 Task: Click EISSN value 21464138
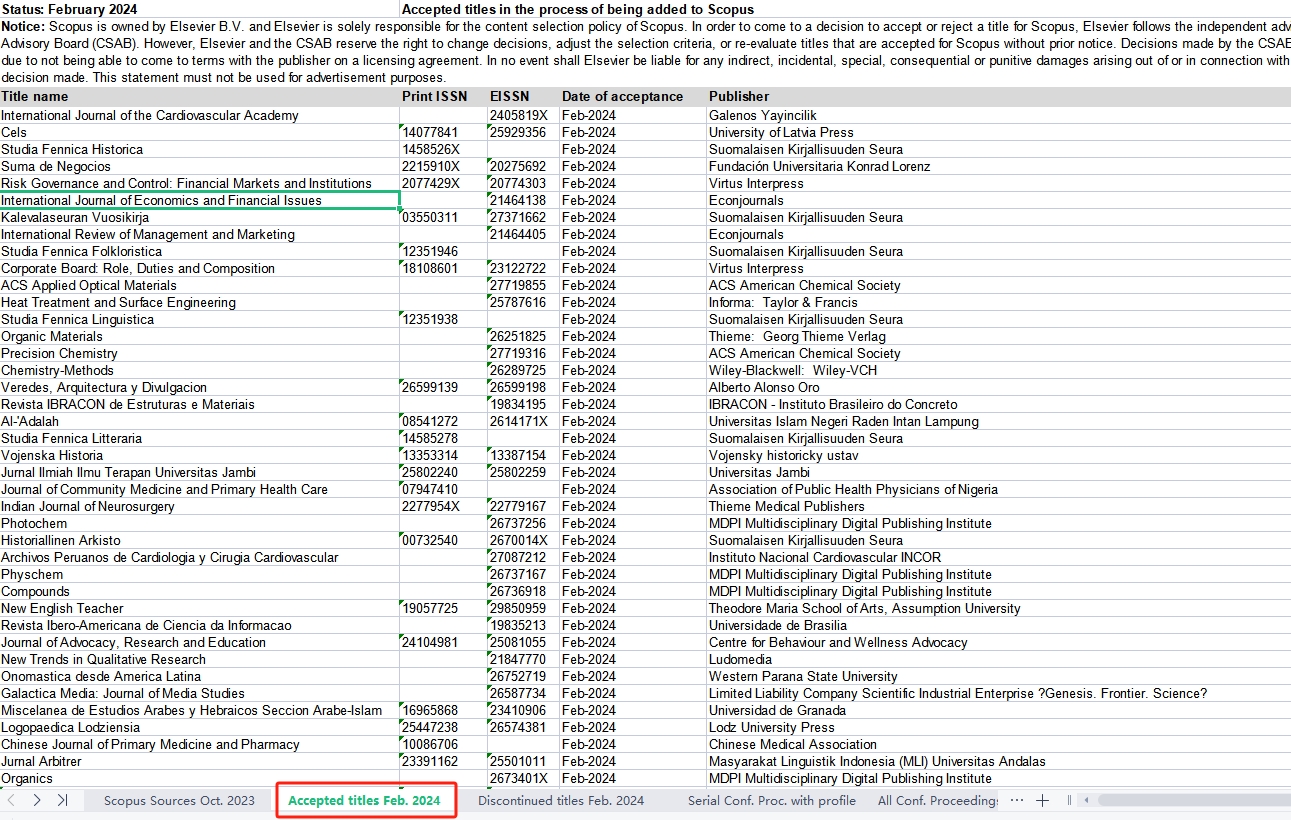pos(524,200)
